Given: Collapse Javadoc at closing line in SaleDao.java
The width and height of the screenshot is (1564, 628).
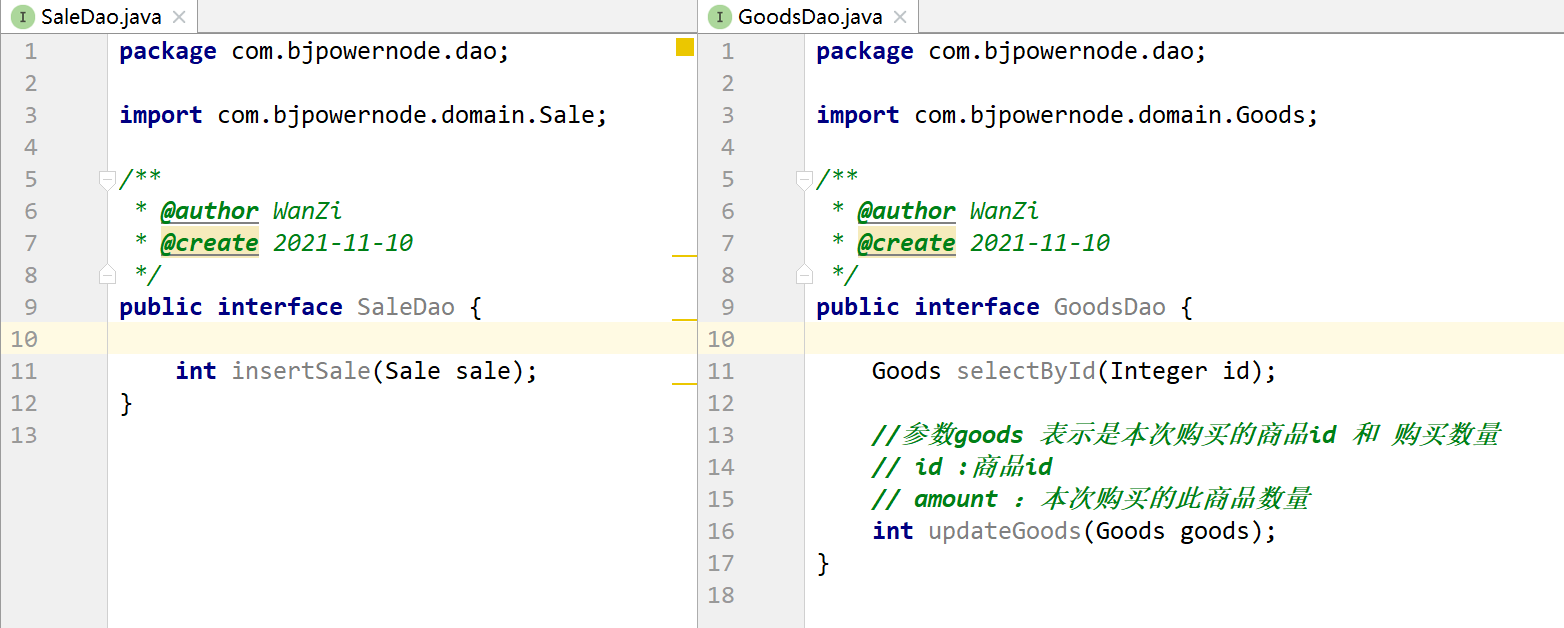Looking at the screenshot, I should 108,274.
